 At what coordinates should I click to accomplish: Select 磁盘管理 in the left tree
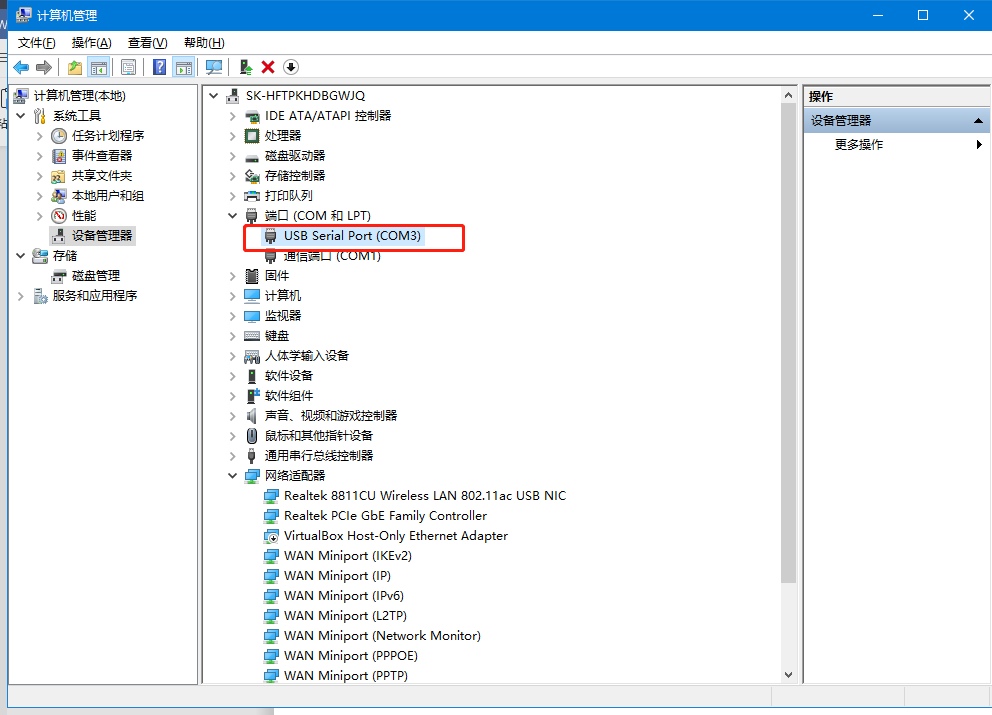pyautogui.click(x=95, y=276)
